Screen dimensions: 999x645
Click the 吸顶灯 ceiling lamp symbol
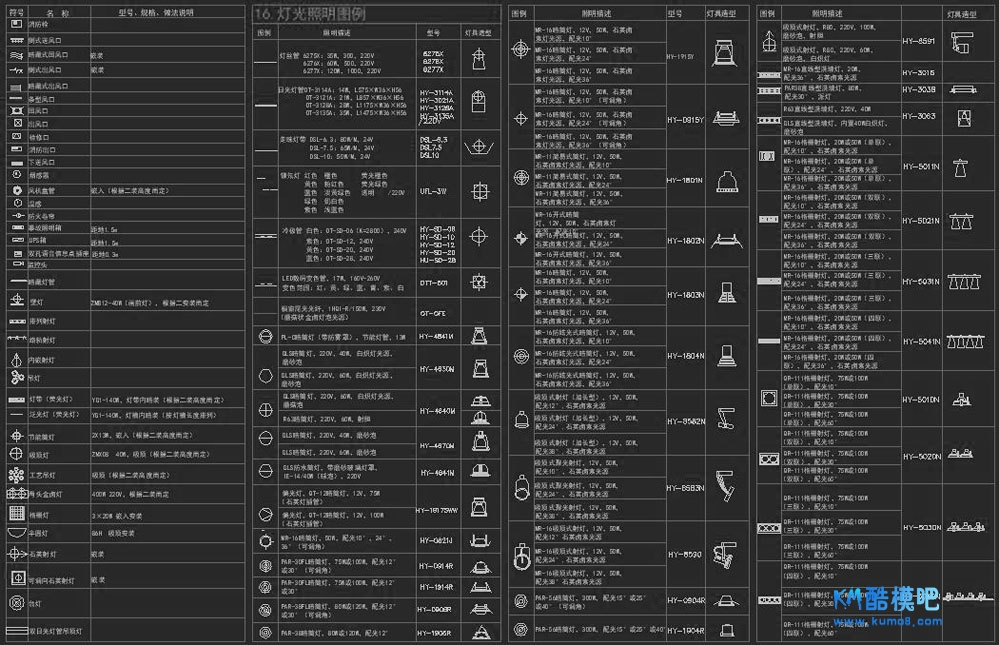17,455
